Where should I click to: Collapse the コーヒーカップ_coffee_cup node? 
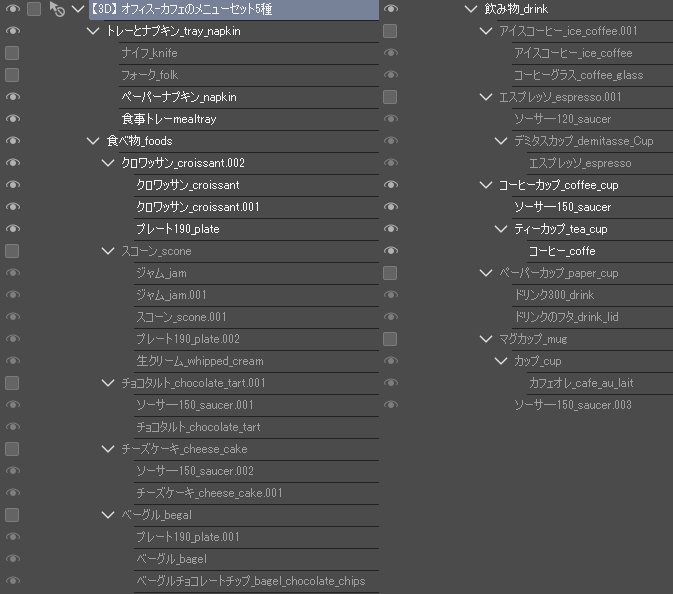486,185
